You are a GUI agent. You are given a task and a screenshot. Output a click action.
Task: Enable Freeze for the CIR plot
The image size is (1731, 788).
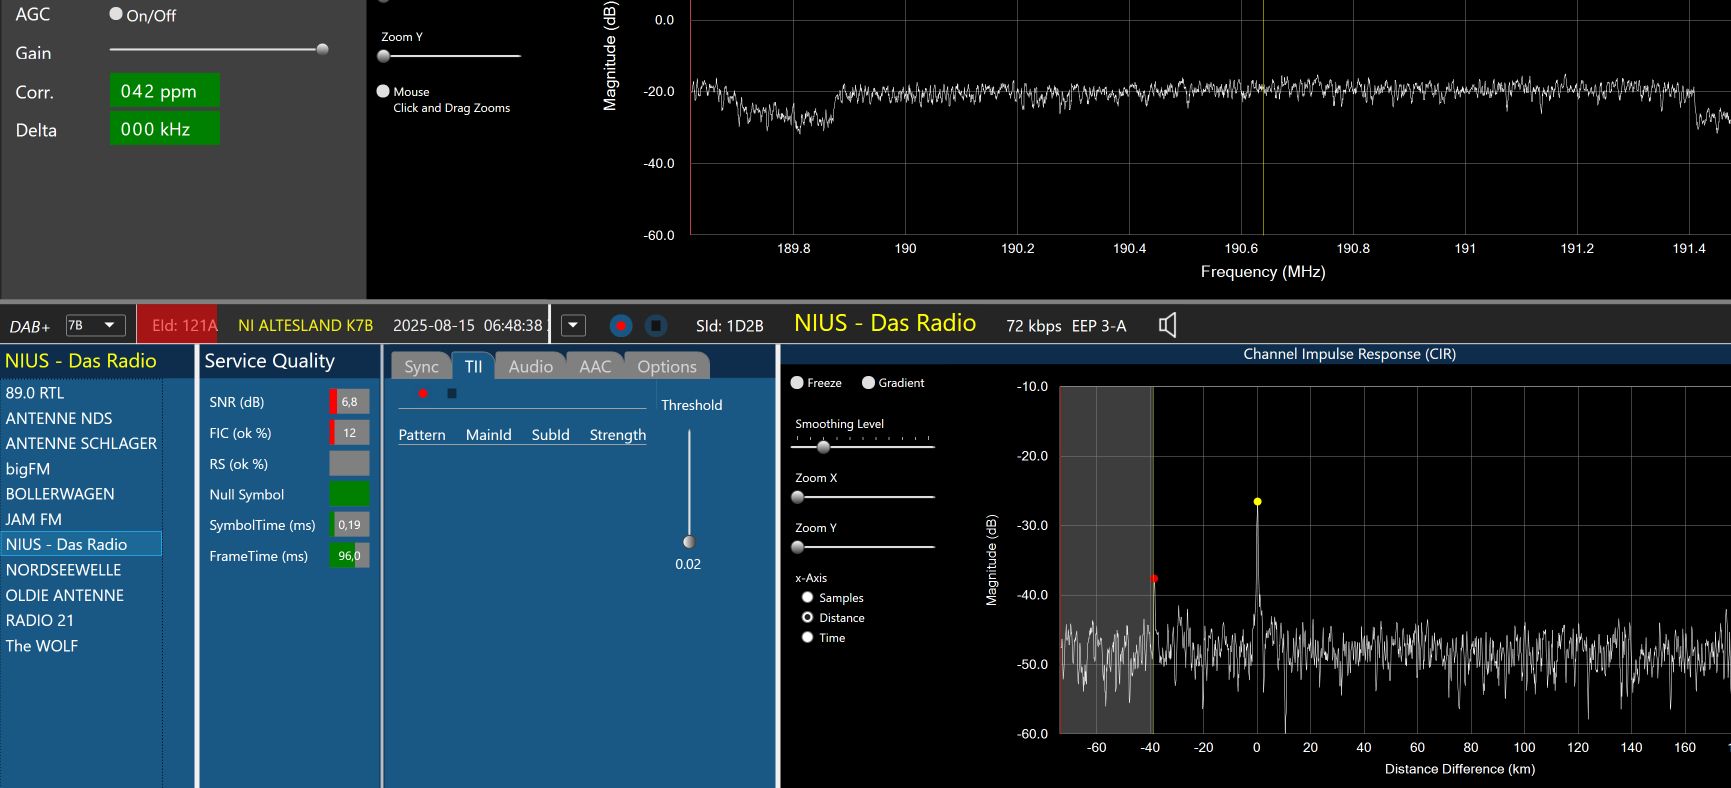point(797,383)
